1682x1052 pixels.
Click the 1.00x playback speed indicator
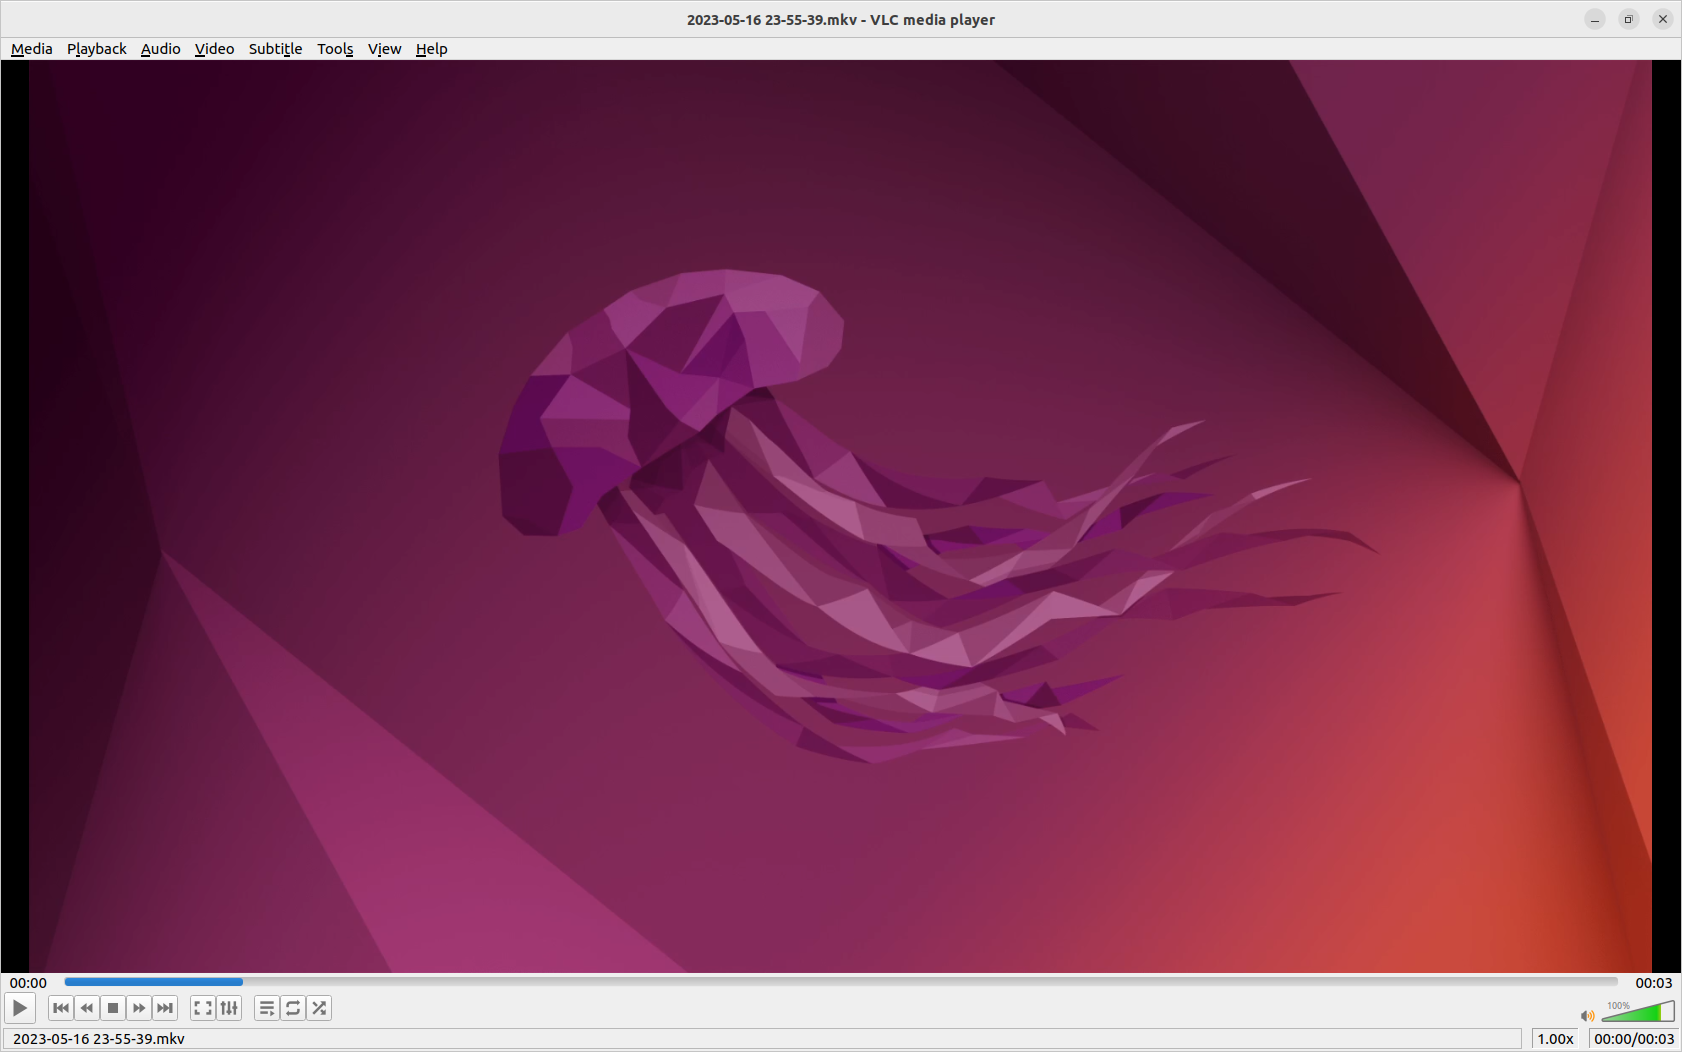pos(1555,1039)
